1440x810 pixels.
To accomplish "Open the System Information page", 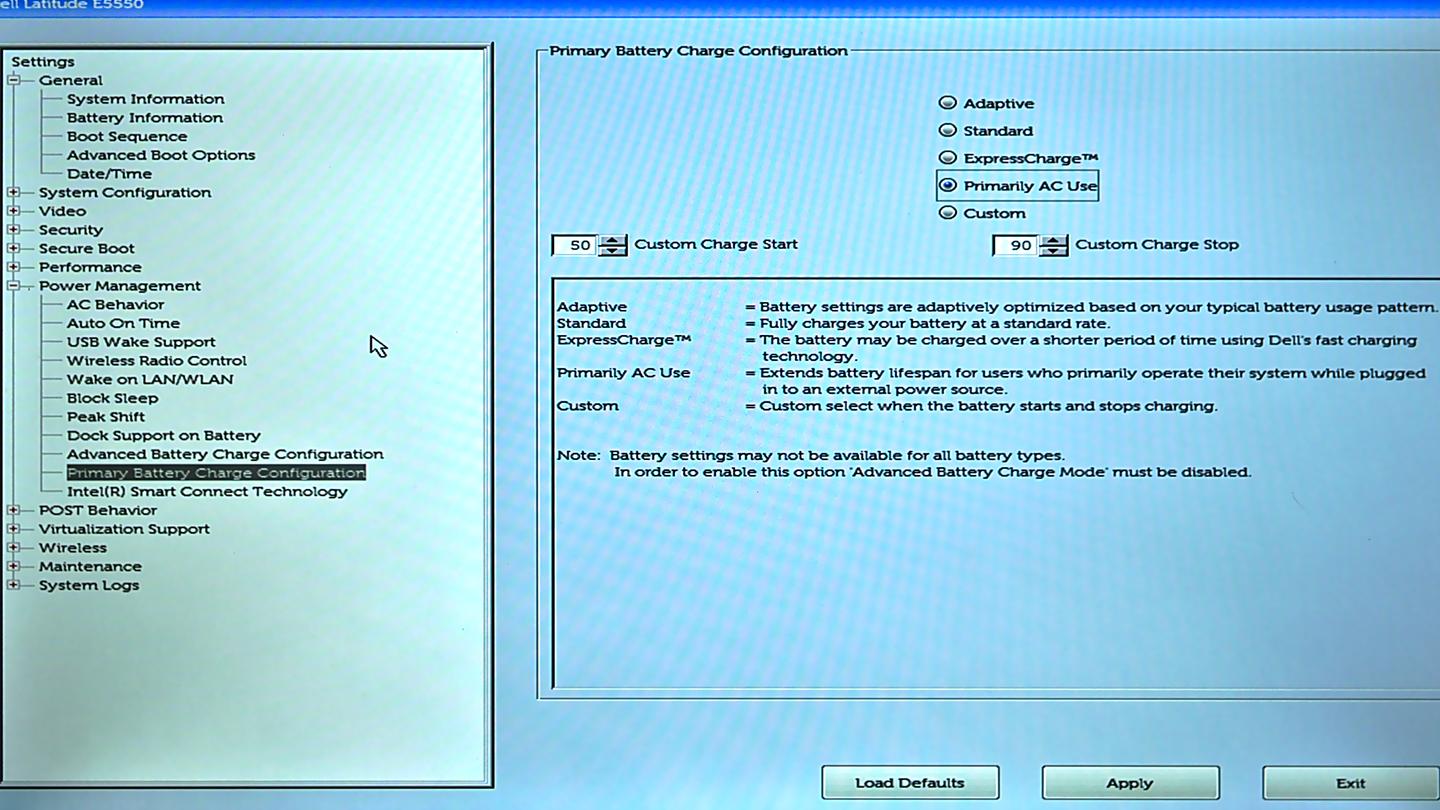I will click(x=145, y=98).
